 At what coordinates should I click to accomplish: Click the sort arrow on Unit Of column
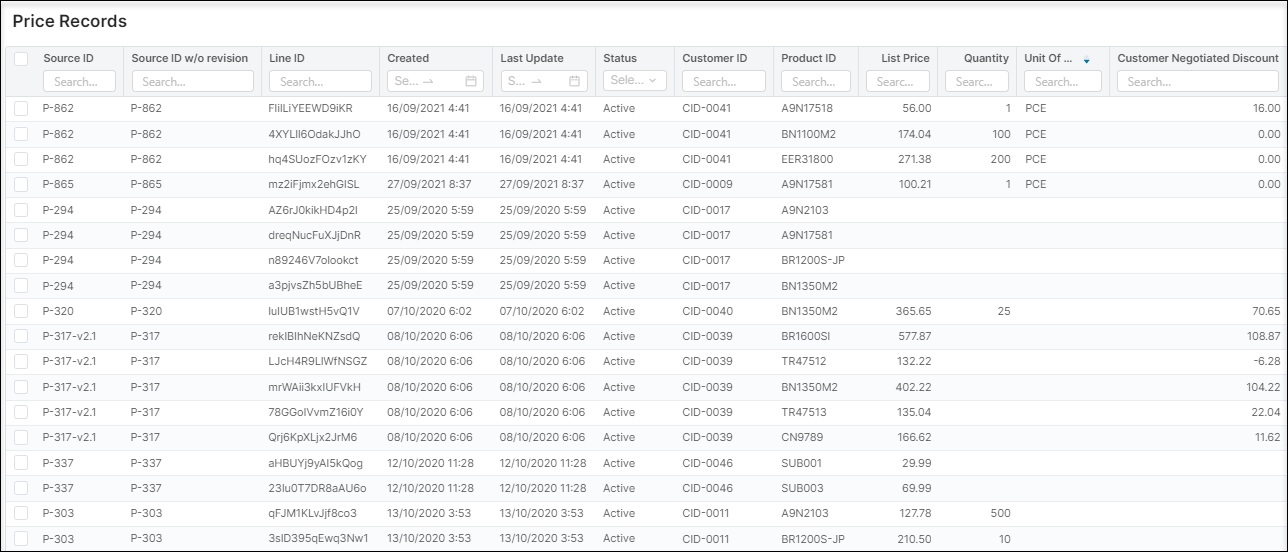pos(1087,60)
